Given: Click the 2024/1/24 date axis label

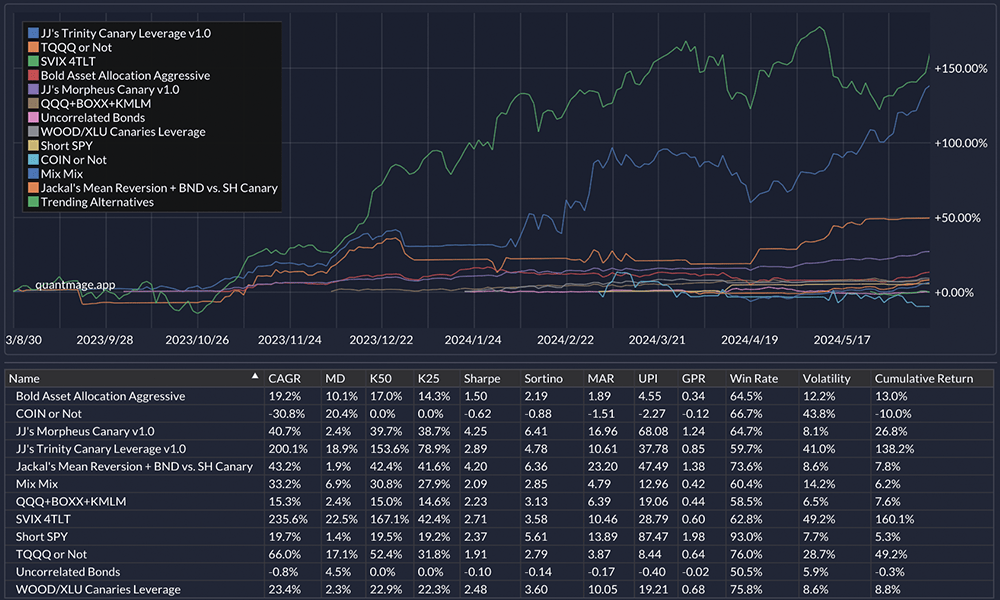Looking at the screenshot, I should click(x=473, y=340).
